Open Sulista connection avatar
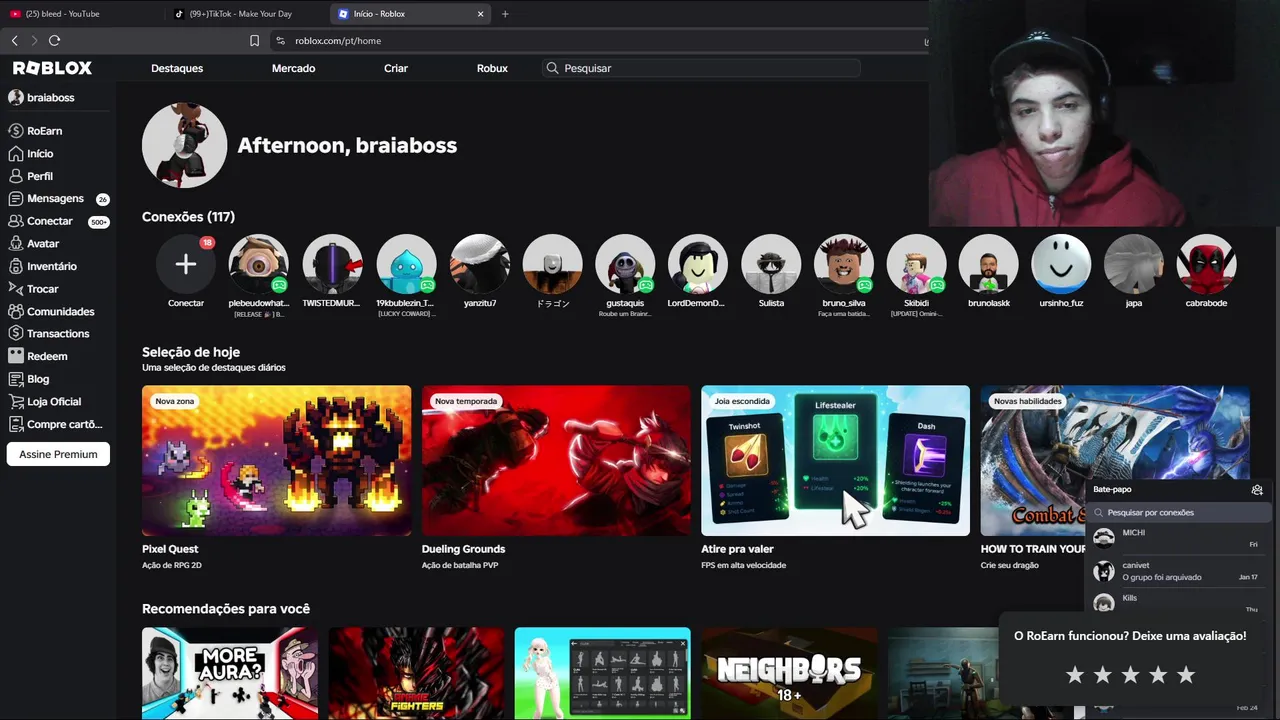1280x720 pixels. pyautogui.click(x=771, y=264)
